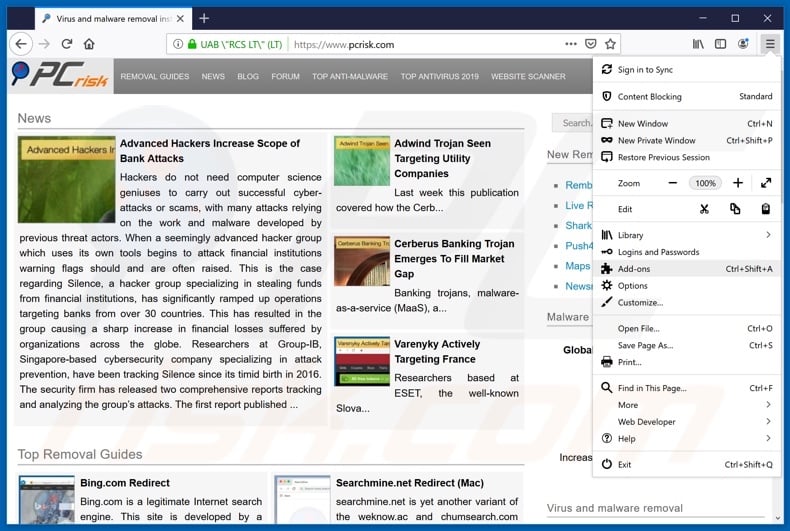The image size is (790, 531).
Task: Open WEBSITE SCANNER nav link
Action: (x=528, y=77)
